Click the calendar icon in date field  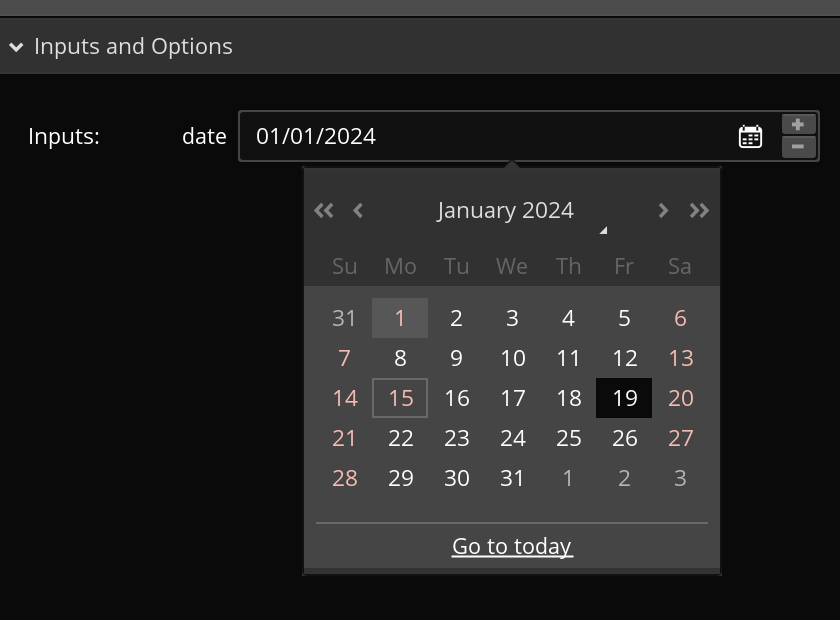(x=750, y=137)
